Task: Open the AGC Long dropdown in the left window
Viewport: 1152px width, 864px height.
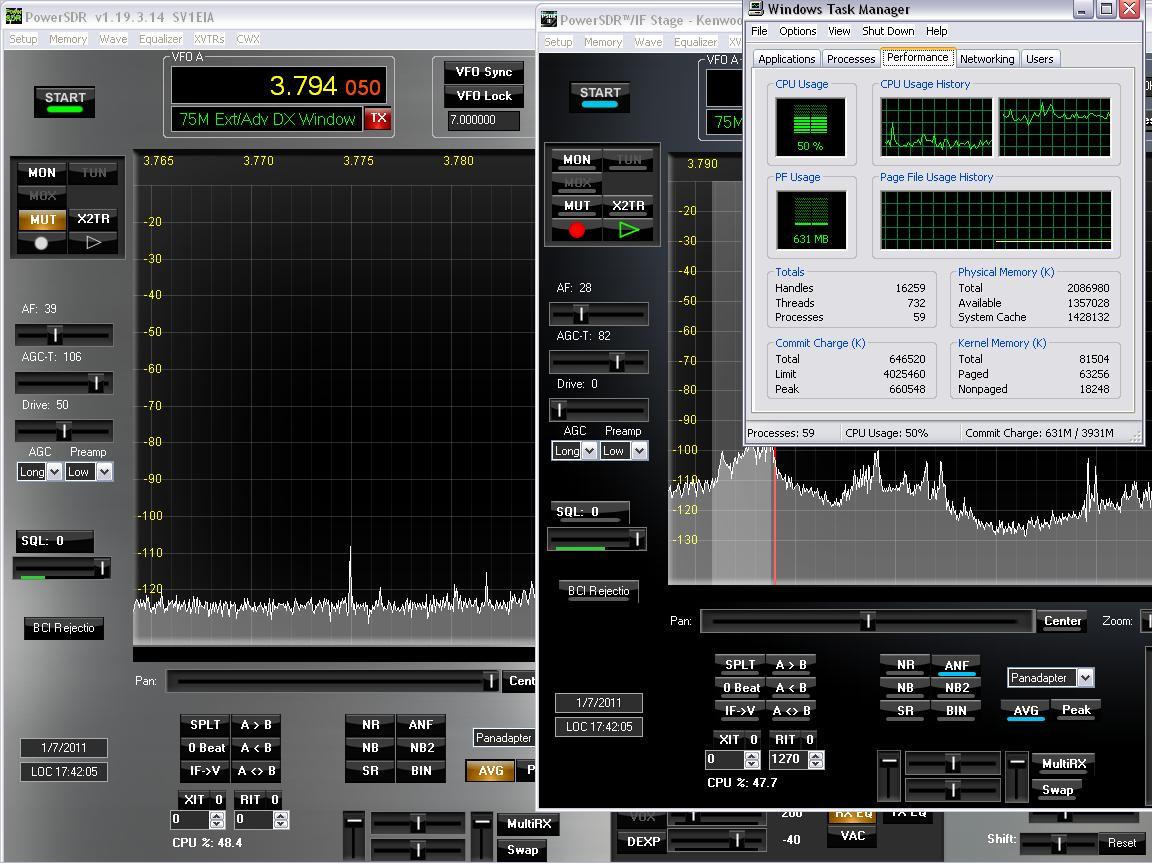Action: 52,472
